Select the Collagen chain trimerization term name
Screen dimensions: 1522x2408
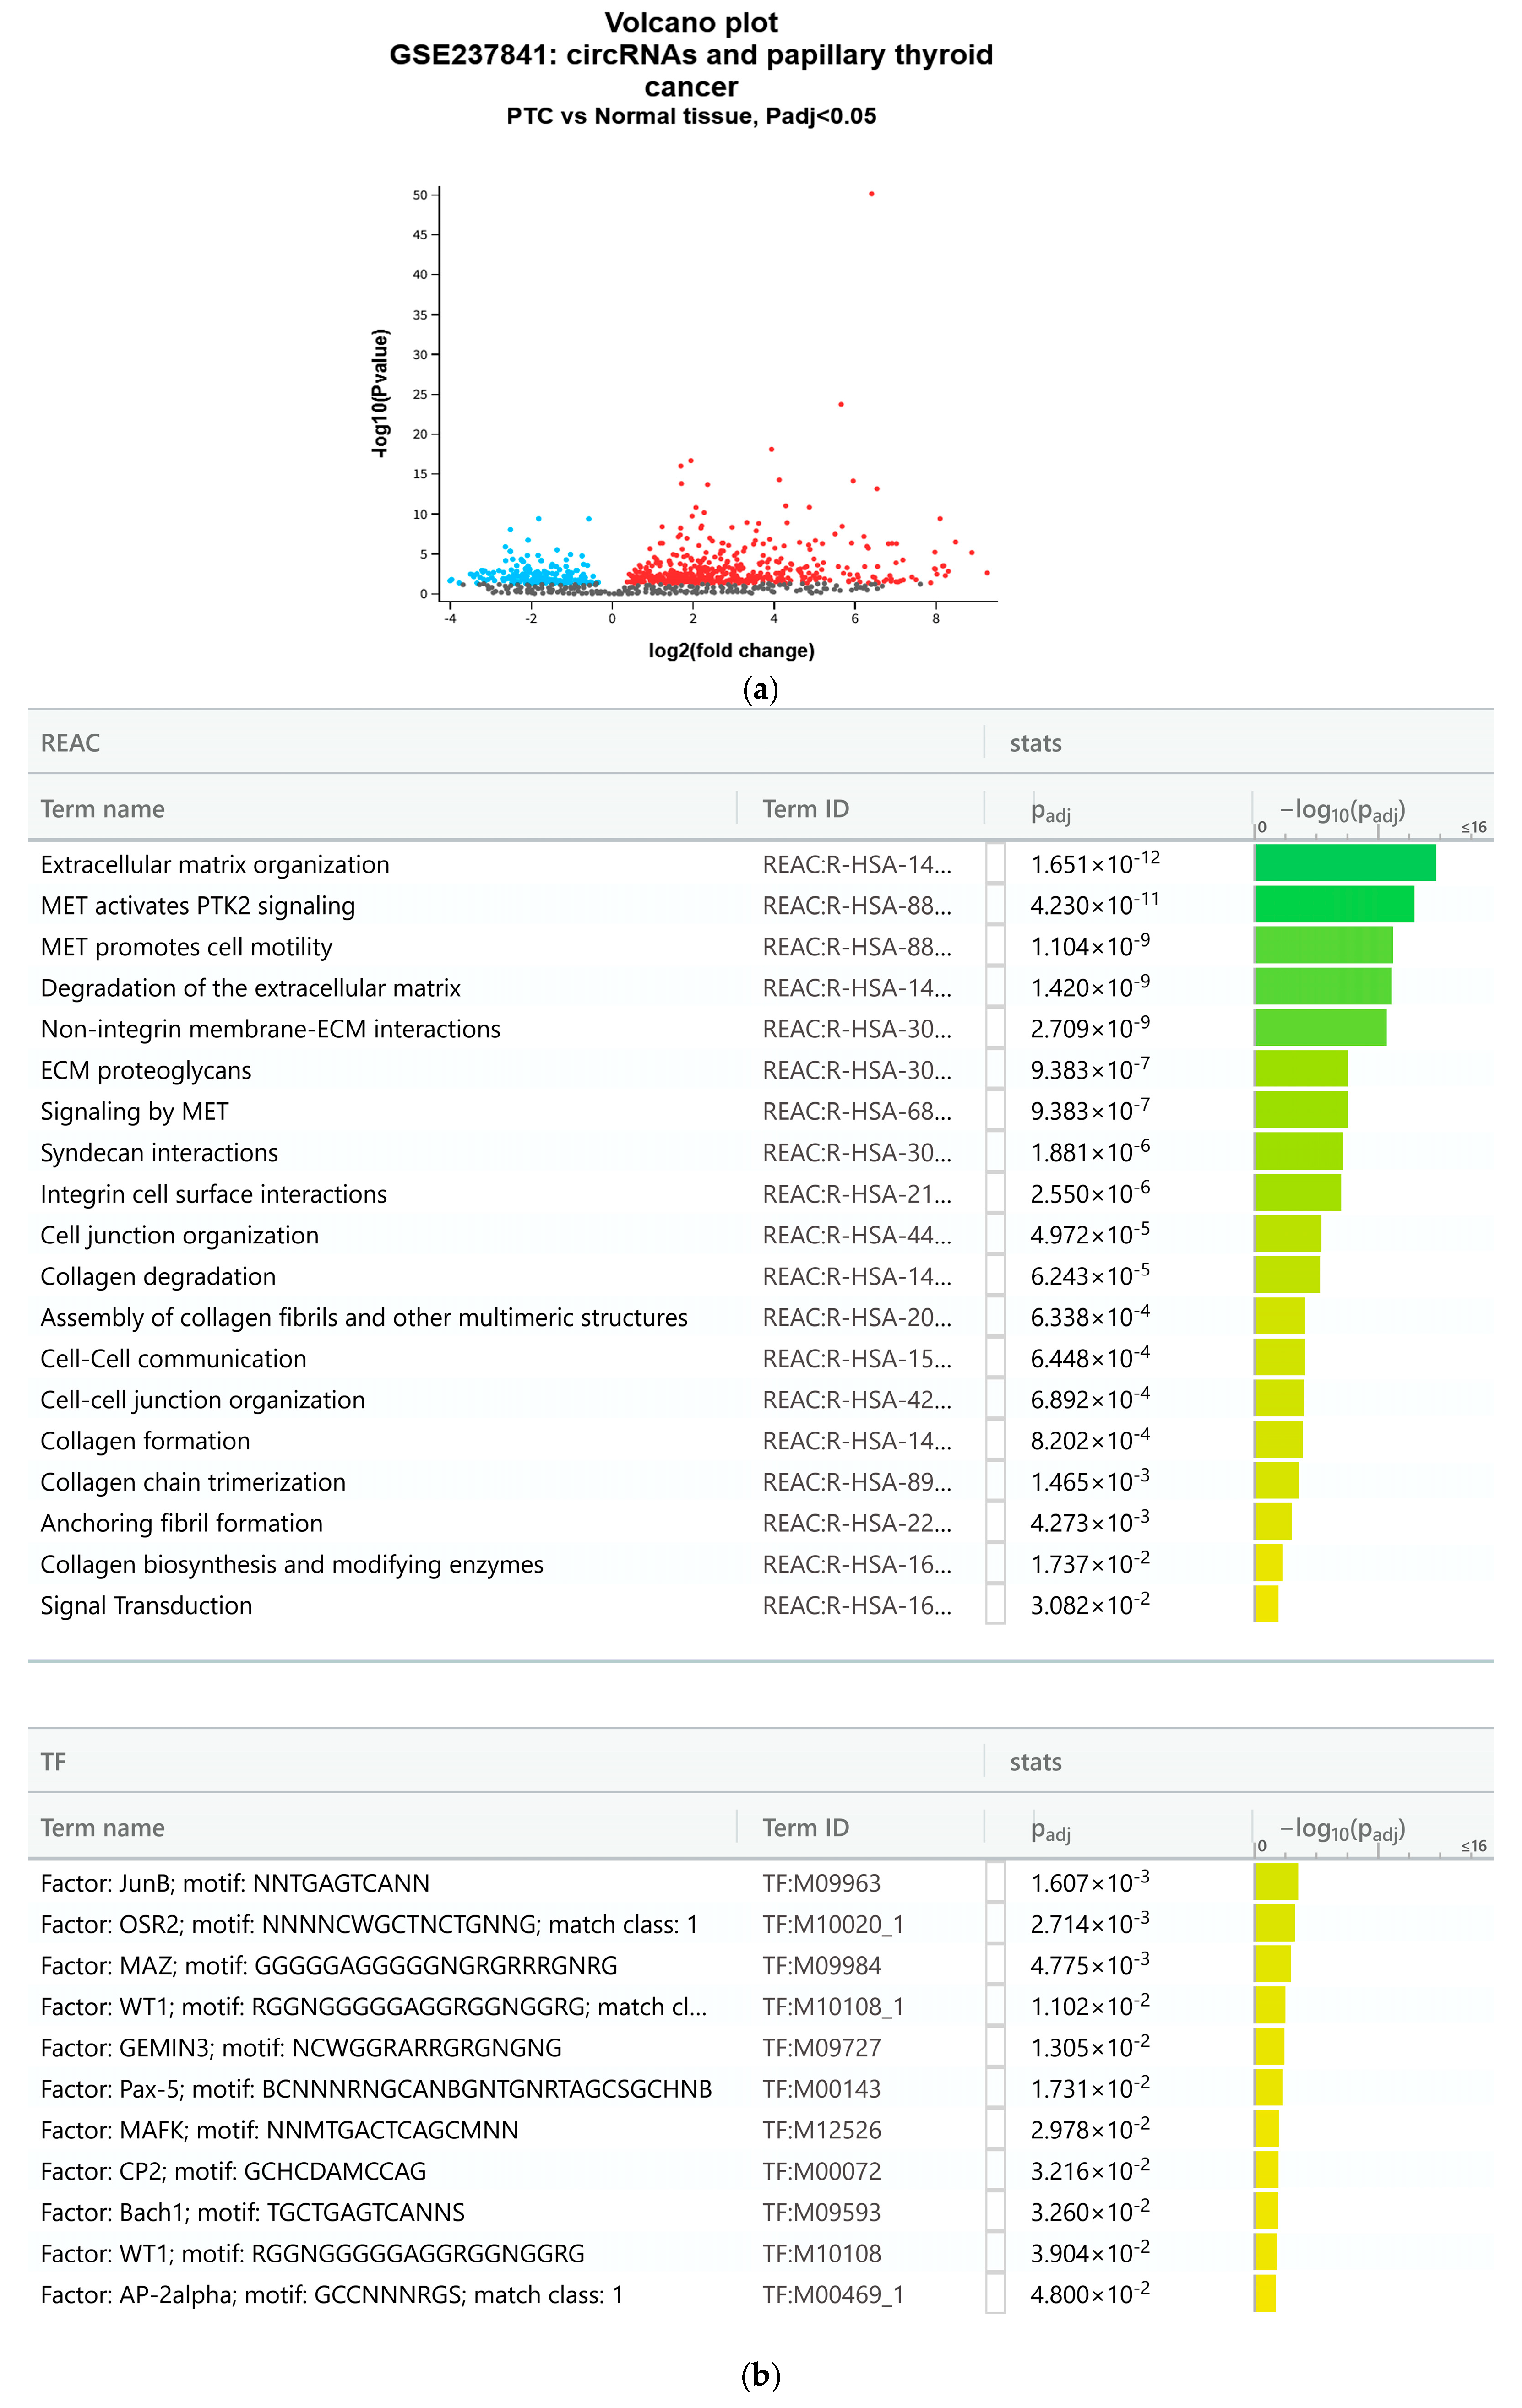pyautogui.click(x=193, y=1482)
